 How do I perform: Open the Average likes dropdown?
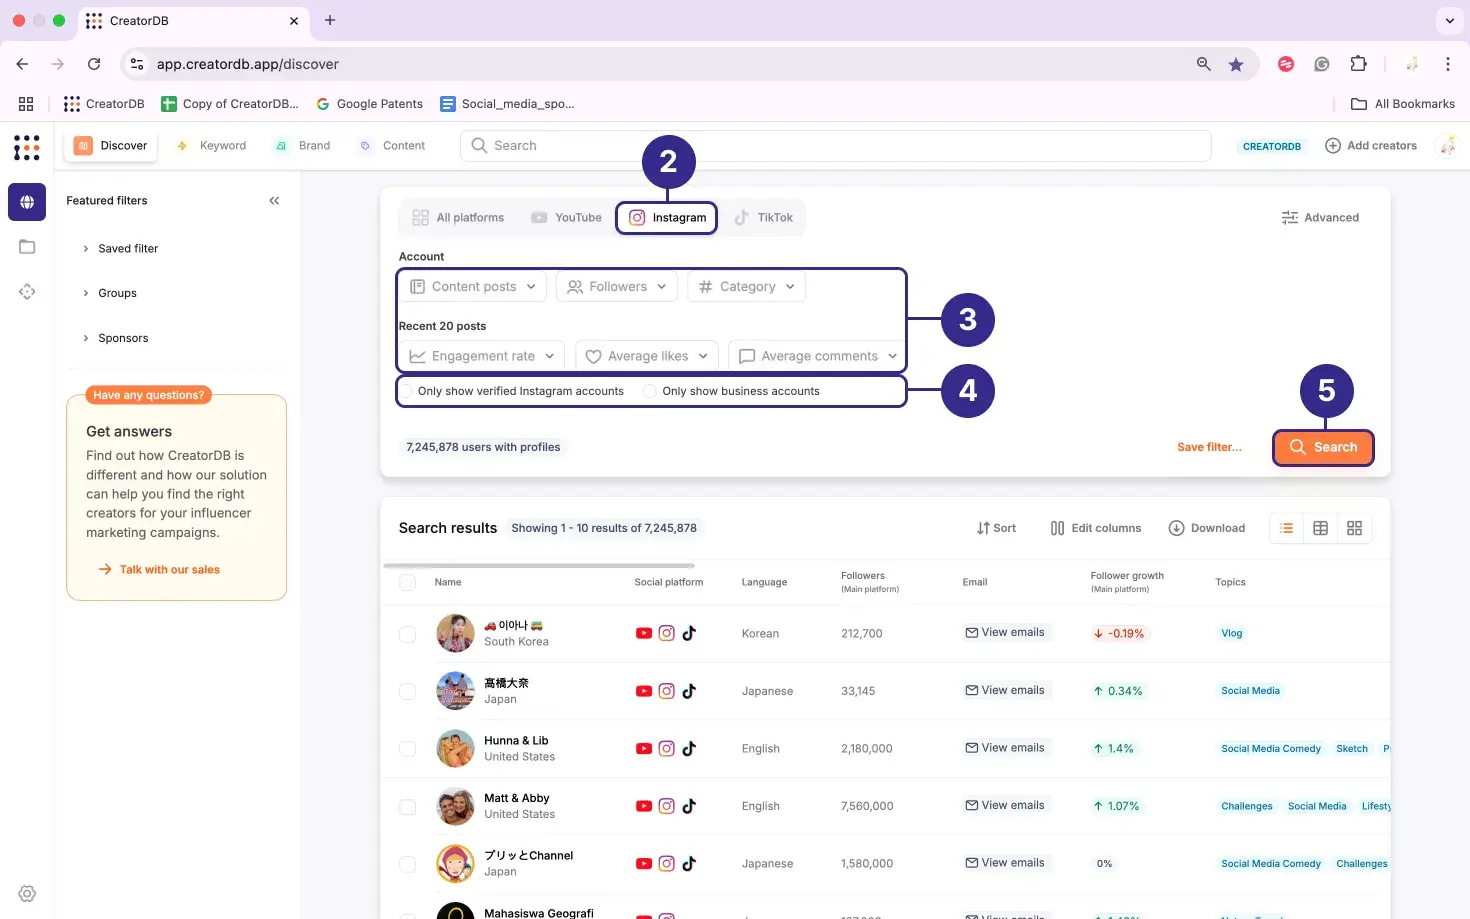tap(647, 356)
